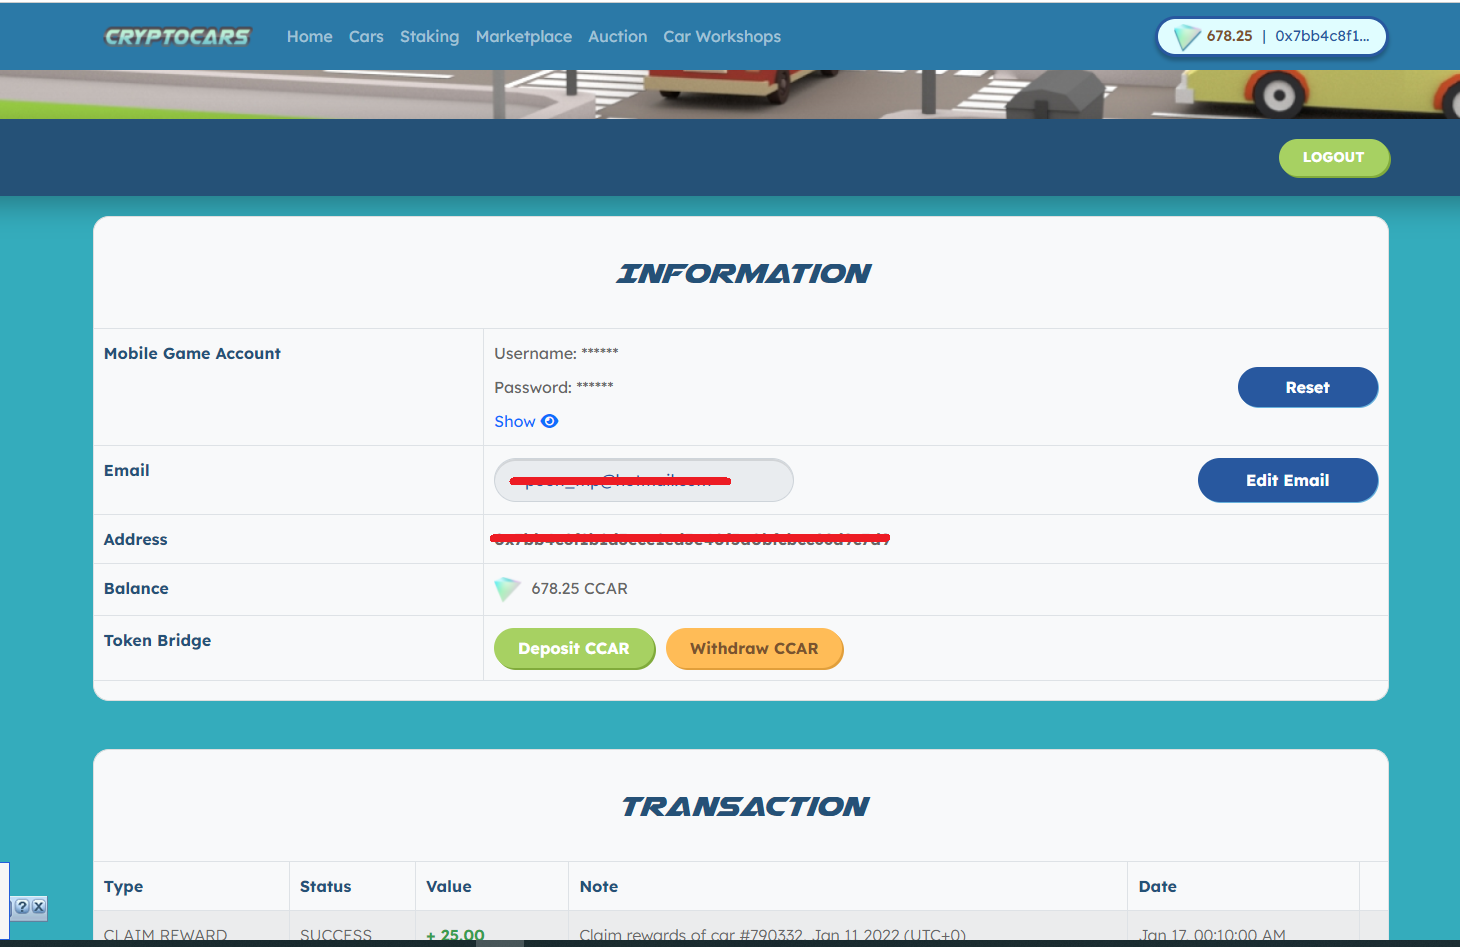
Task: Click the Type column header
Action: [x=123, y=887]
